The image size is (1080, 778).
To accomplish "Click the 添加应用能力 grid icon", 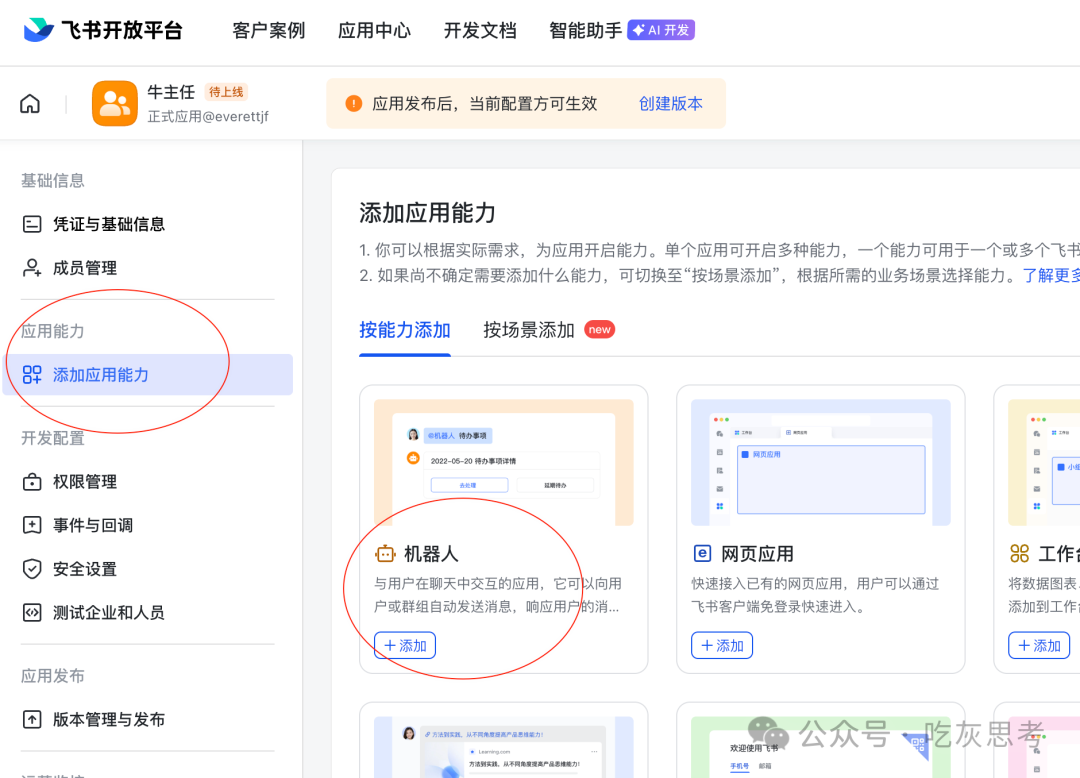I will click(32, 375).
